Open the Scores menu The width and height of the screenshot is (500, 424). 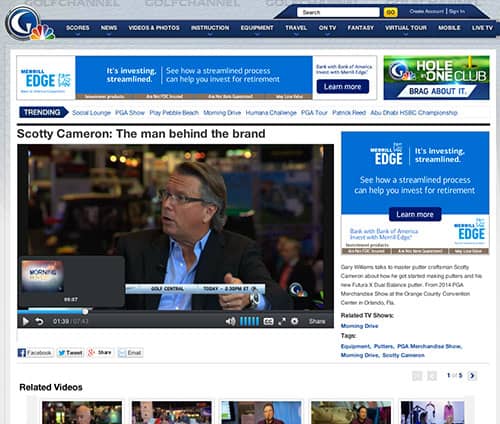[x=78, y=28]
